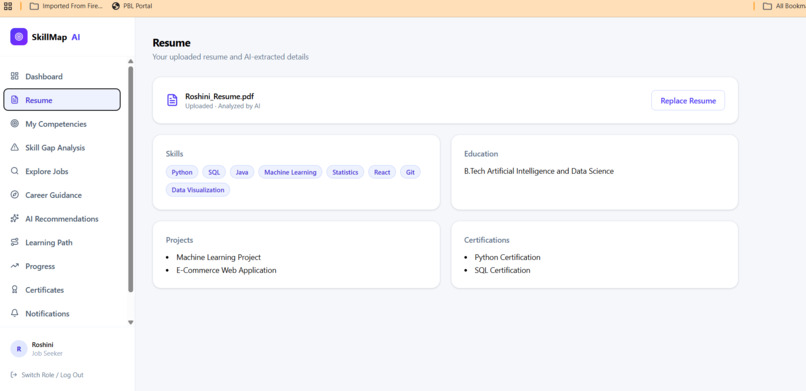Viewport: 806px width, 391px height.
Task: Open the Certificates page
Action: [x=62, y=290]
